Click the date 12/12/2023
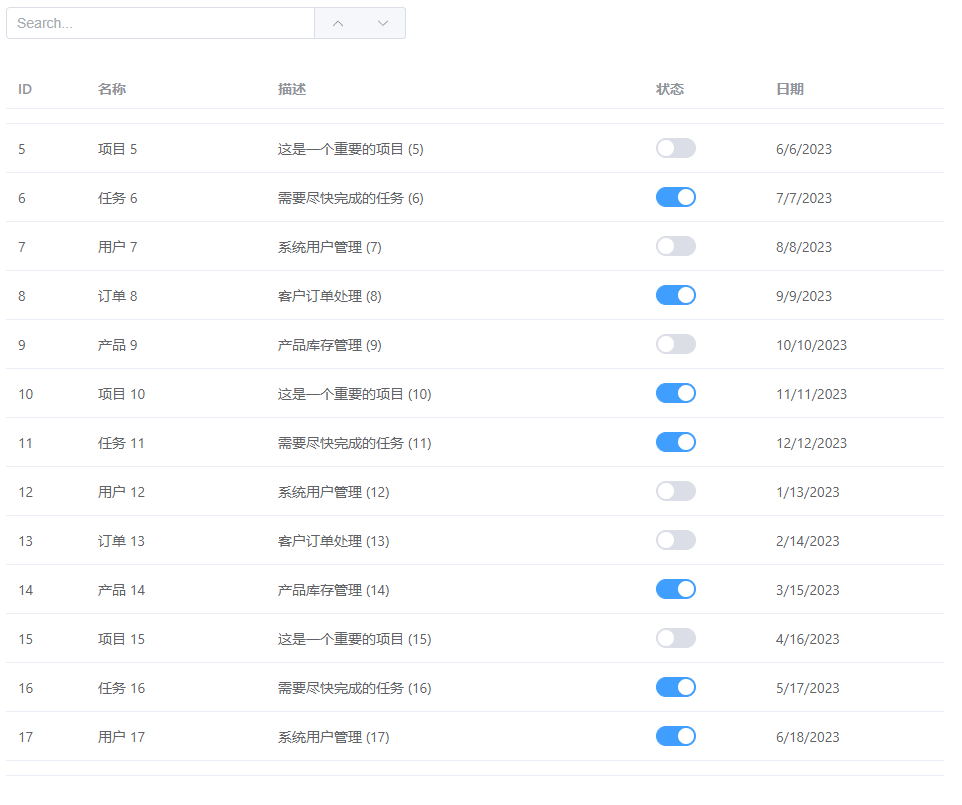The height and width of the screenshot is (805, 962). 811,443
